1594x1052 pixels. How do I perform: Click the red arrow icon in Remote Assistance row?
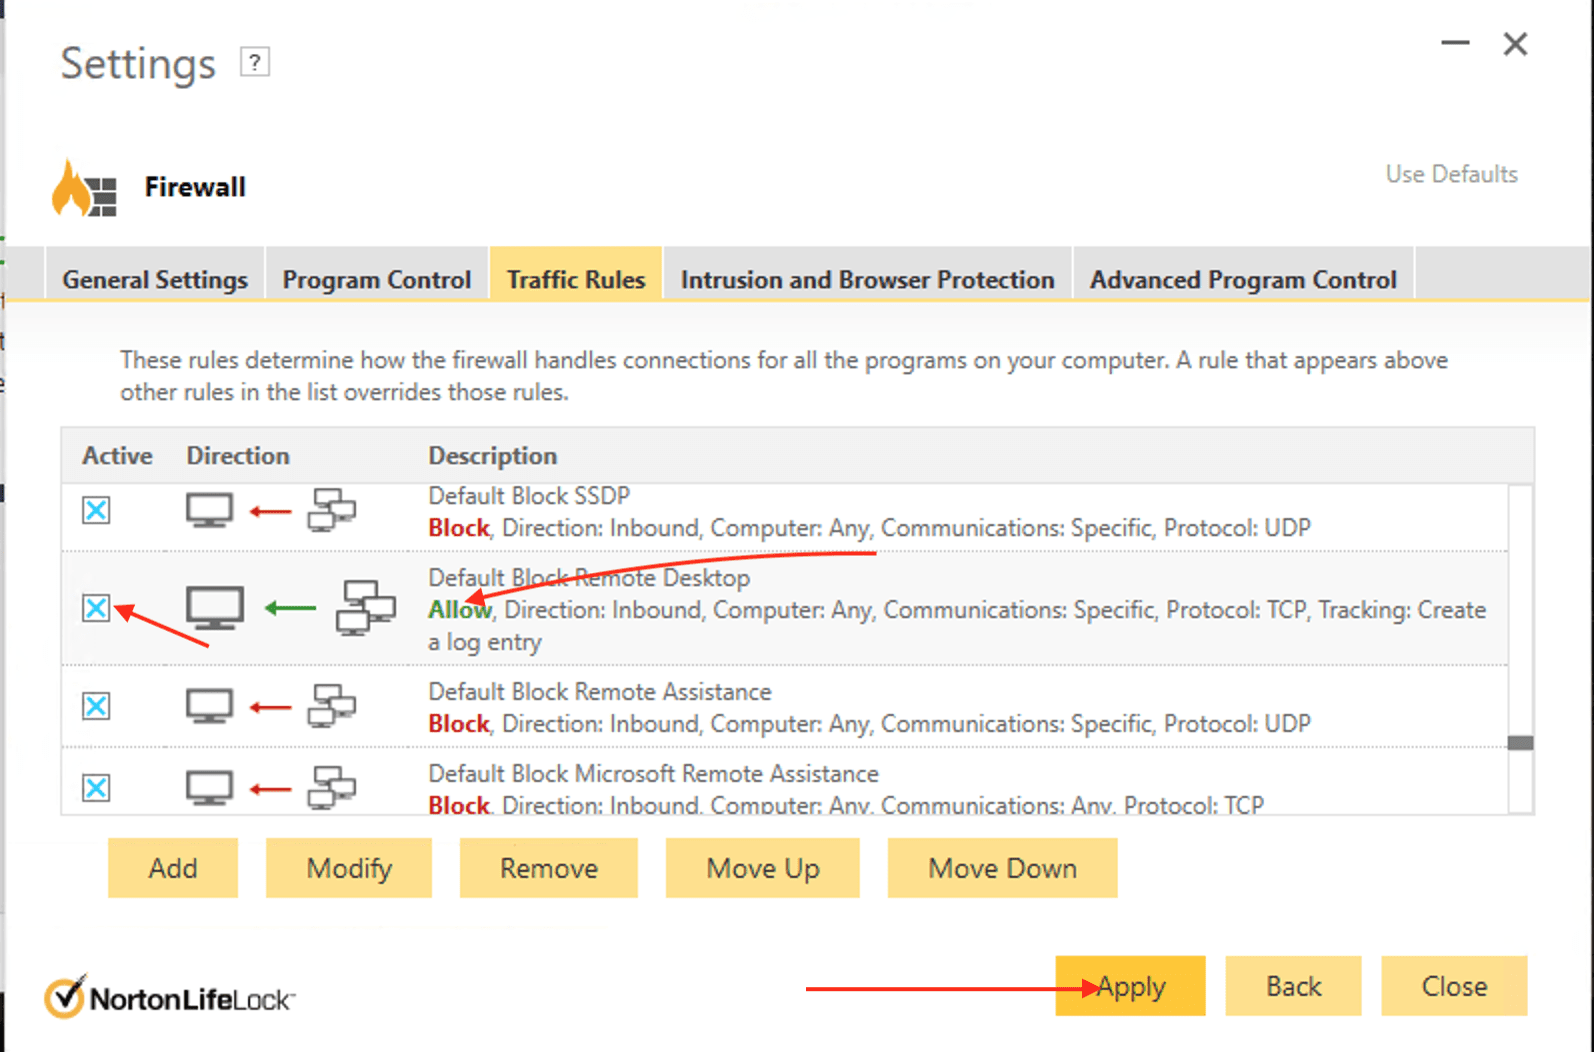coord(270,707)
